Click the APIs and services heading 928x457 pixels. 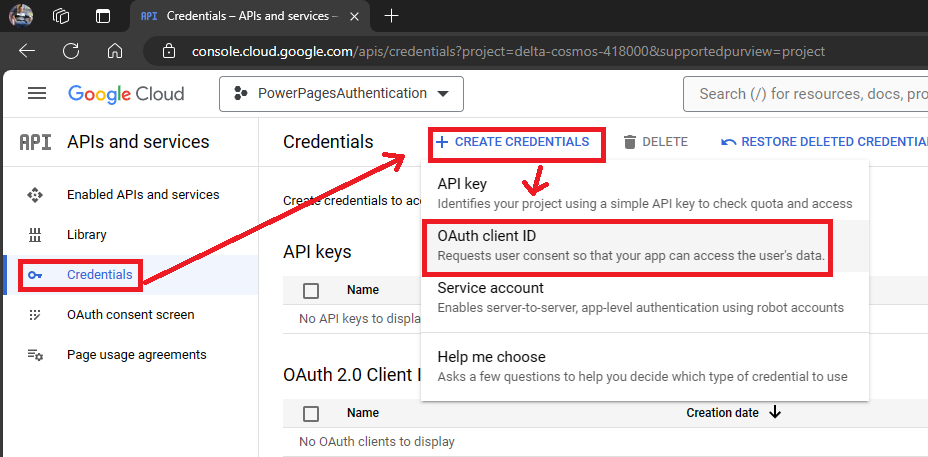pyautogui.click(x=138, y=142)
